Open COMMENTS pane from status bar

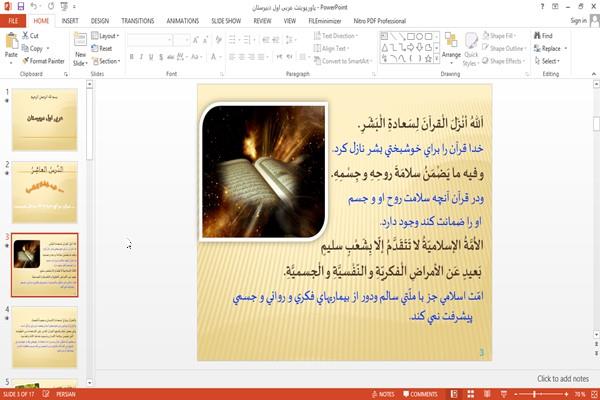click(420, 394)
